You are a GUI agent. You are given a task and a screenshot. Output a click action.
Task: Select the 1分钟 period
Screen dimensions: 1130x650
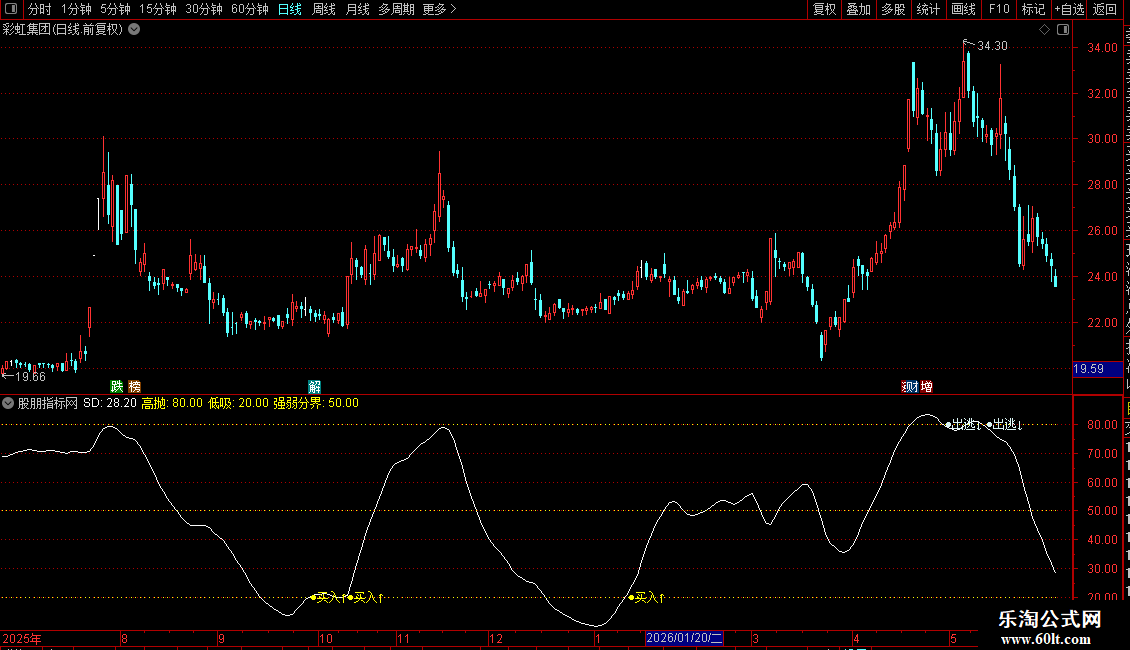pyautogui.click(x=76, y=9)
